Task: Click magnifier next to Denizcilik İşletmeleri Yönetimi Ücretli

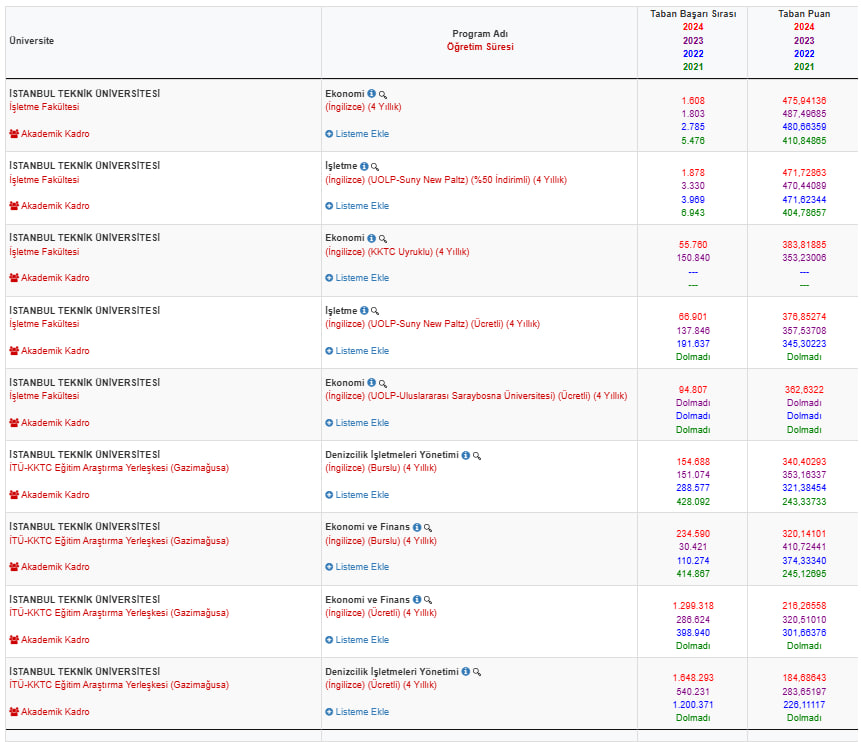Action: 477,672
